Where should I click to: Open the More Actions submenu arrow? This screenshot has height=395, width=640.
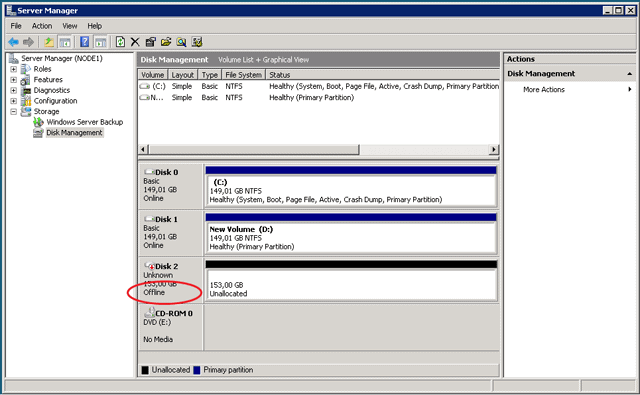click(630, 89)
